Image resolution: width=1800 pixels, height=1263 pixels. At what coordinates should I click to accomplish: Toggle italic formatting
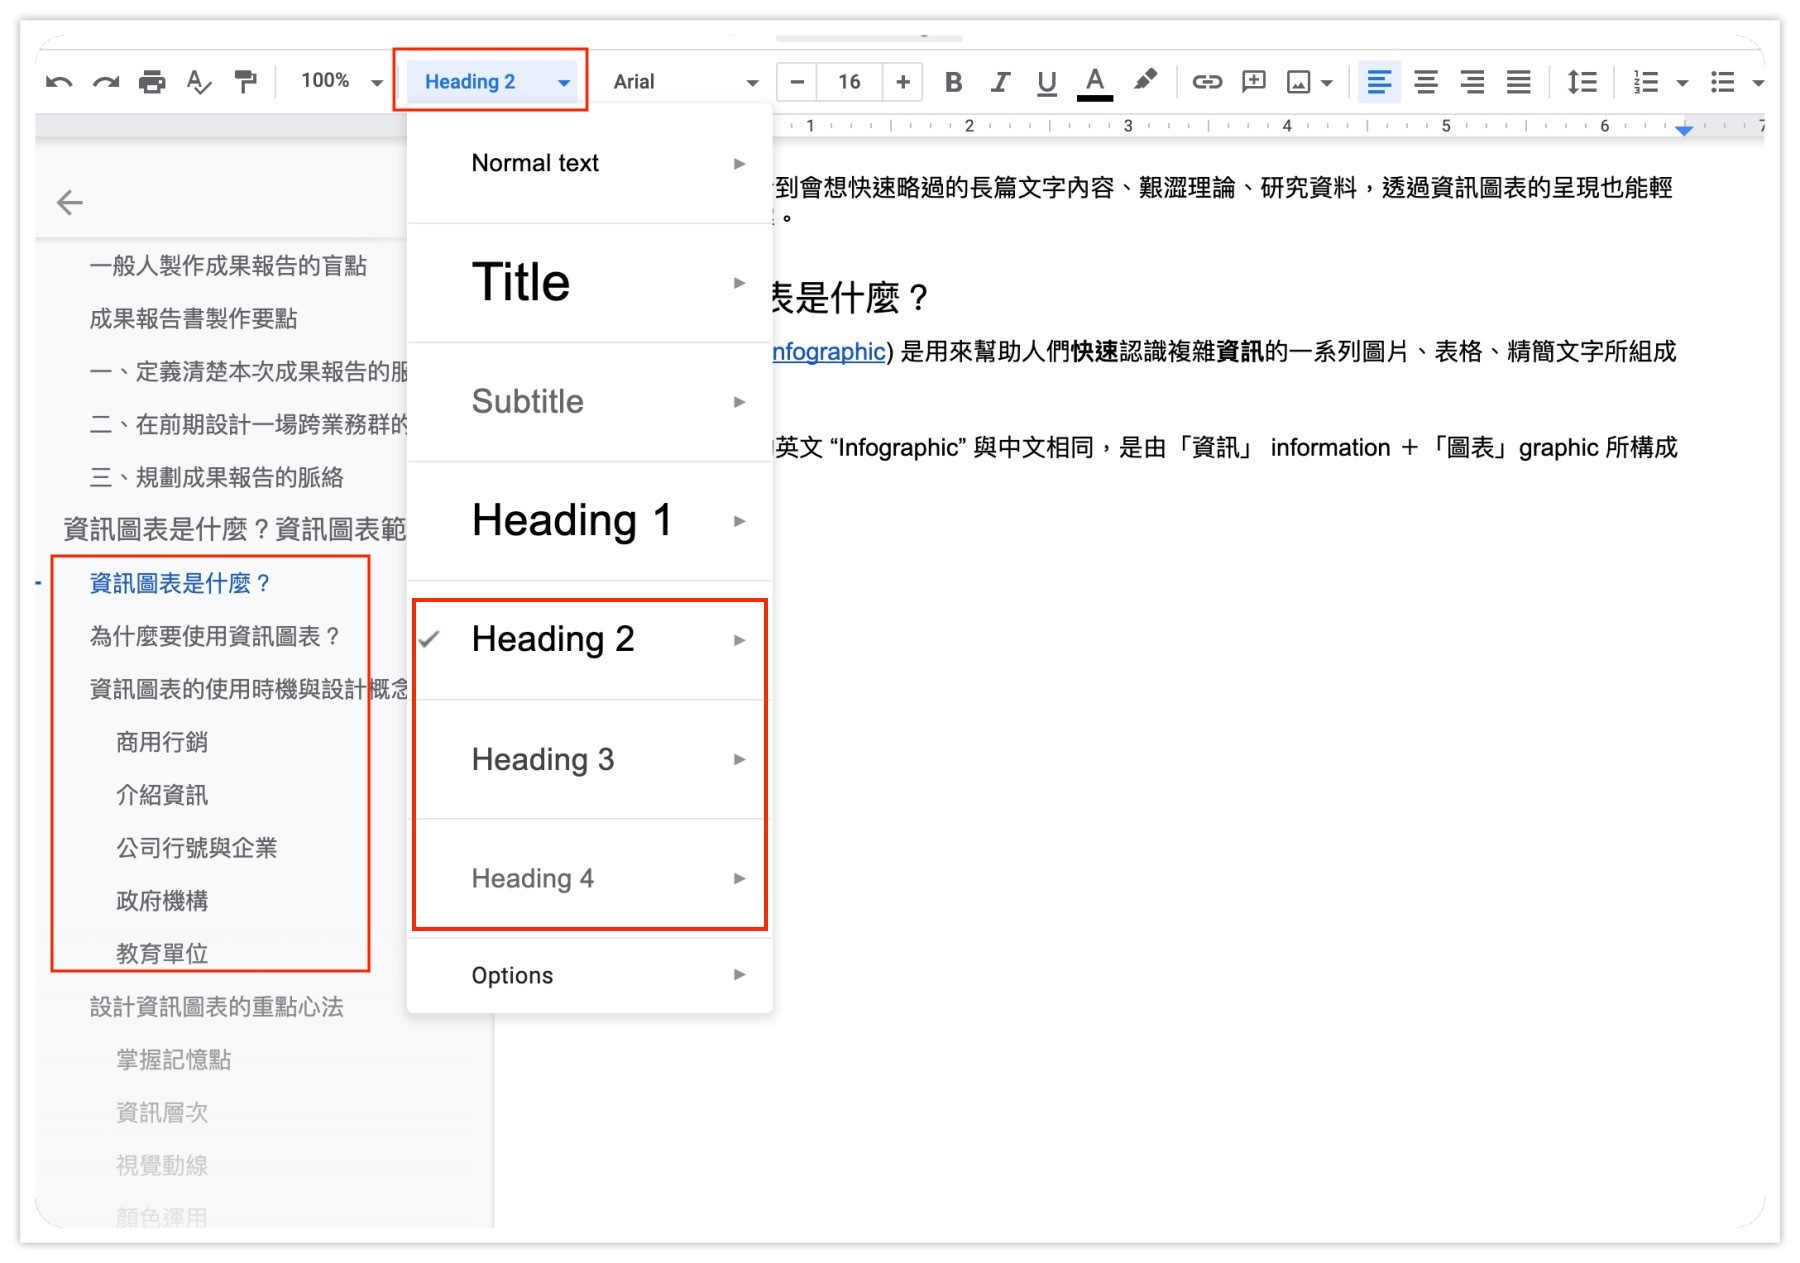coord(1000,82)
